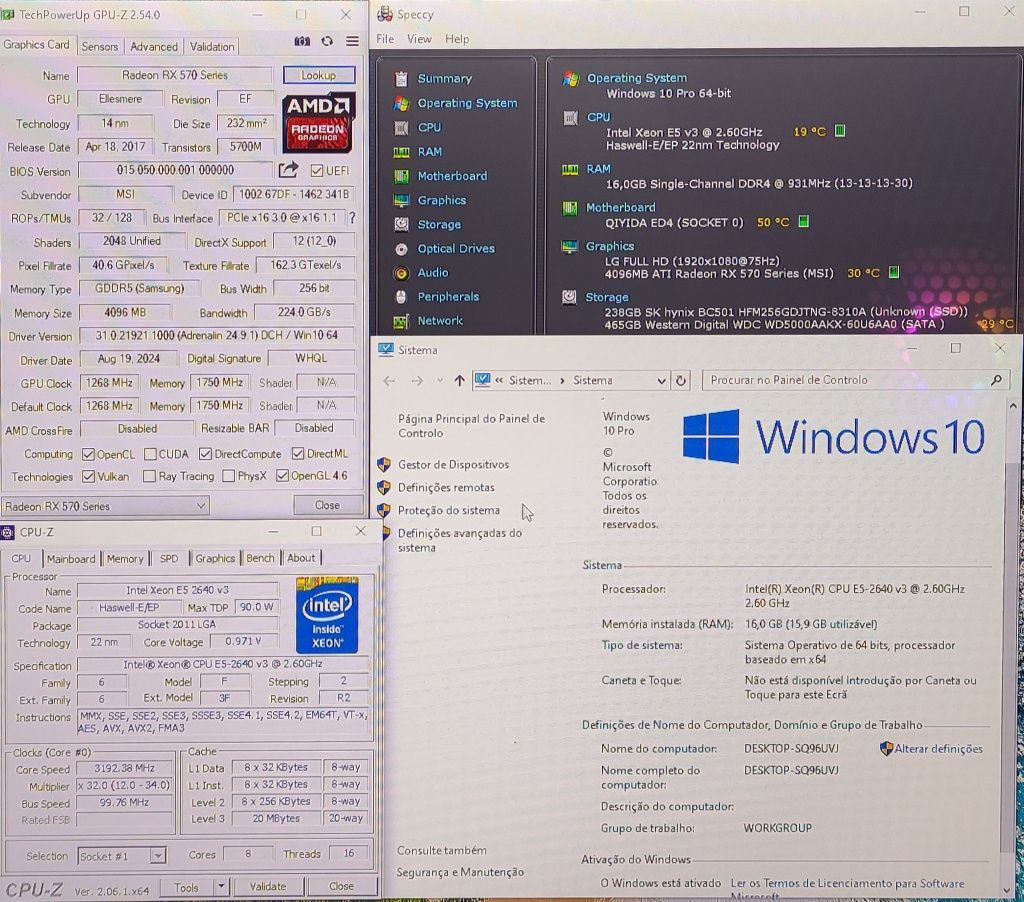Click CPU-Z Tools button
1024x902 pixels.
[186, 887]
